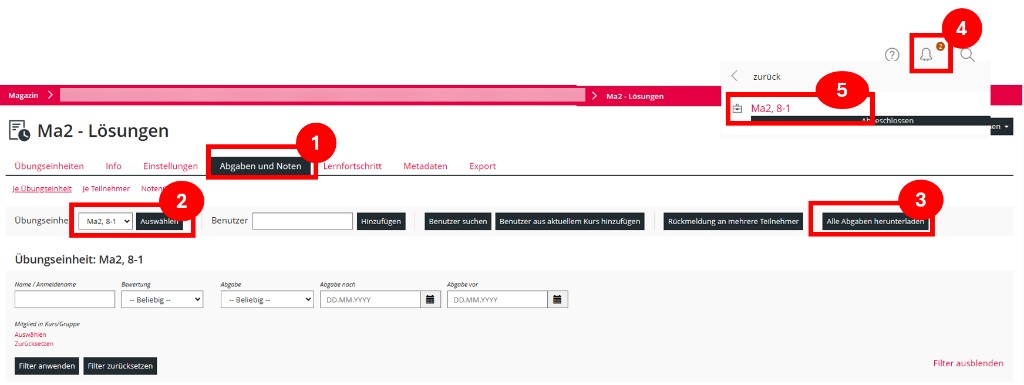
Task: Switch to the Übungseinheiten tab
Action: click(49, 166)
